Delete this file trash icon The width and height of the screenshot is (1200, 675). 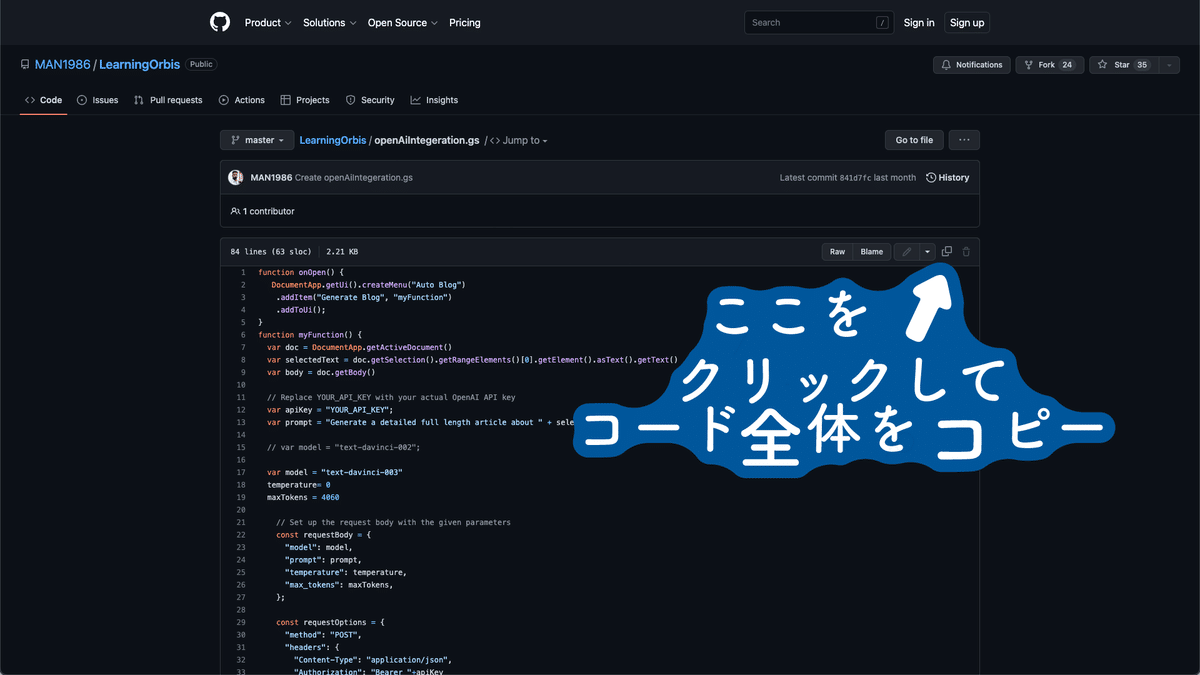[x=966, y=252]
